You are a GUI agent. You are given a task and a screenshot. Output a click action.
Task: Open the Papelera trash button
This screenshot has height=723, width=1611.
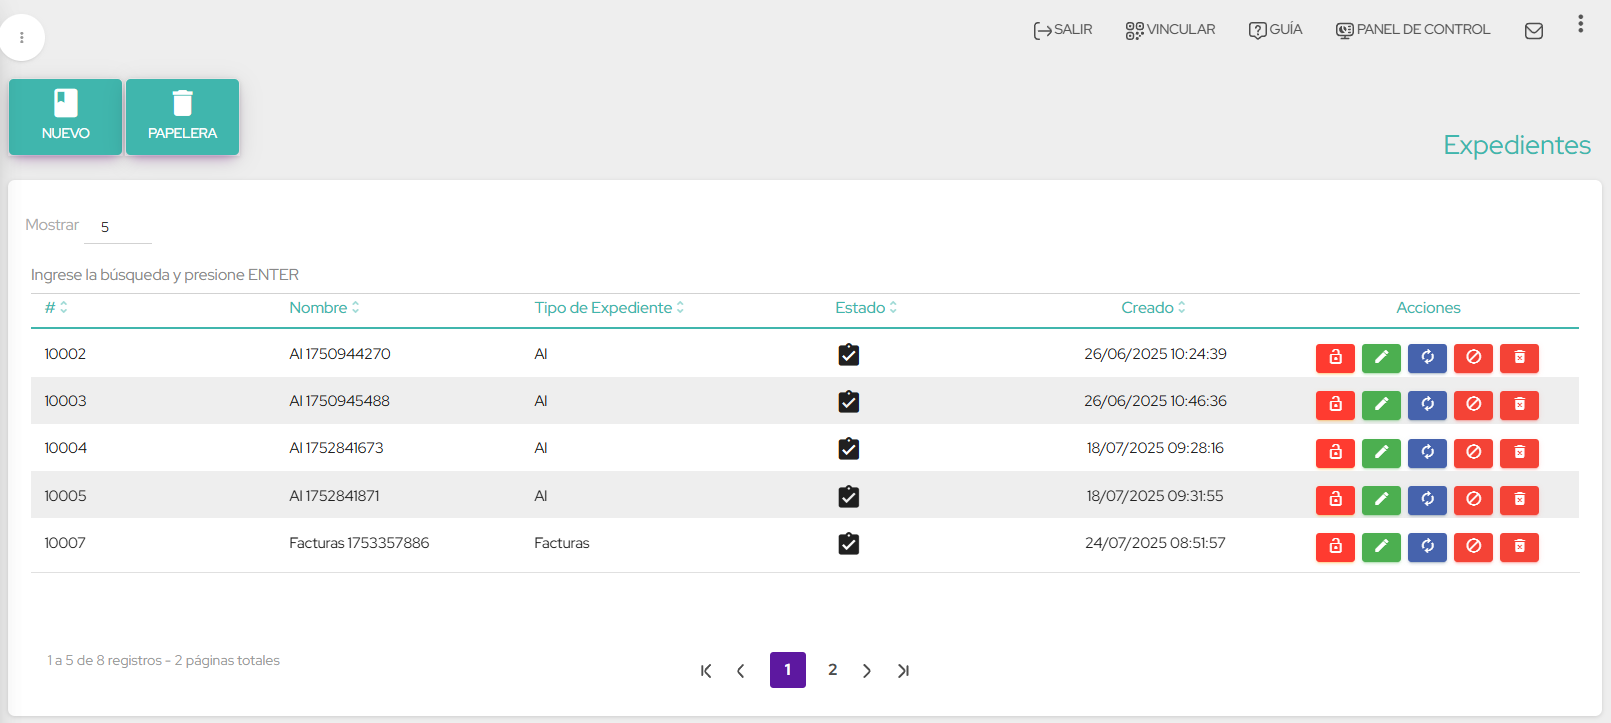click(182, 117)
